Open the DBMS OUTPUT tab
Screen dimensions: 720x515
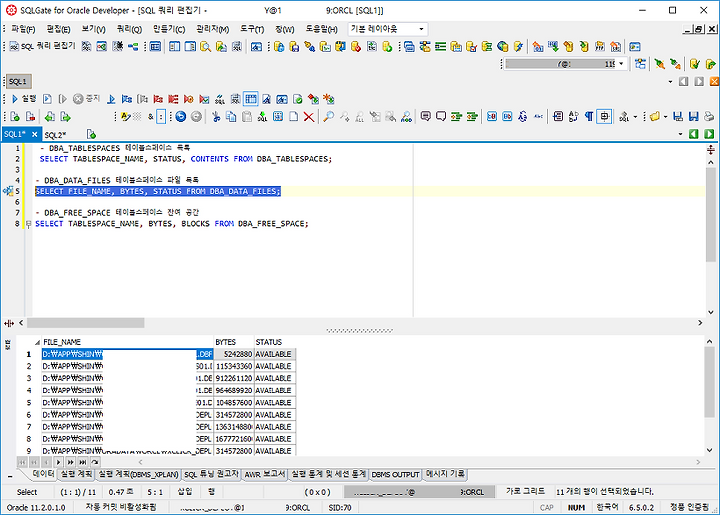[x=395, y=474]
